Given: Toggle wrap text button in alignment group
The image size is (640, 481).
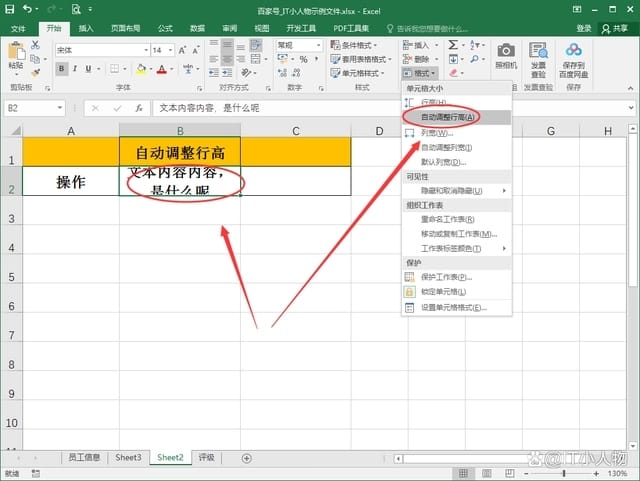Looking at the screenshot, I should pyautogui.click(x=256, y=45).
